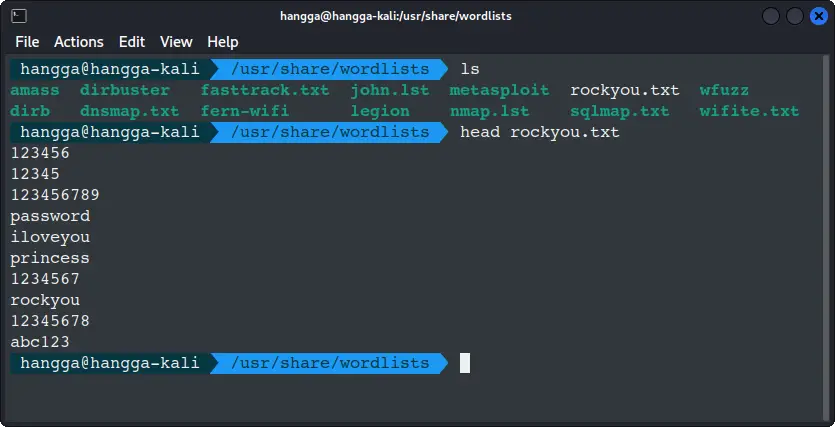The image size is (835, 427).
Task: Open the File menu
Action: pyautogui.click(x=27, y=42)
